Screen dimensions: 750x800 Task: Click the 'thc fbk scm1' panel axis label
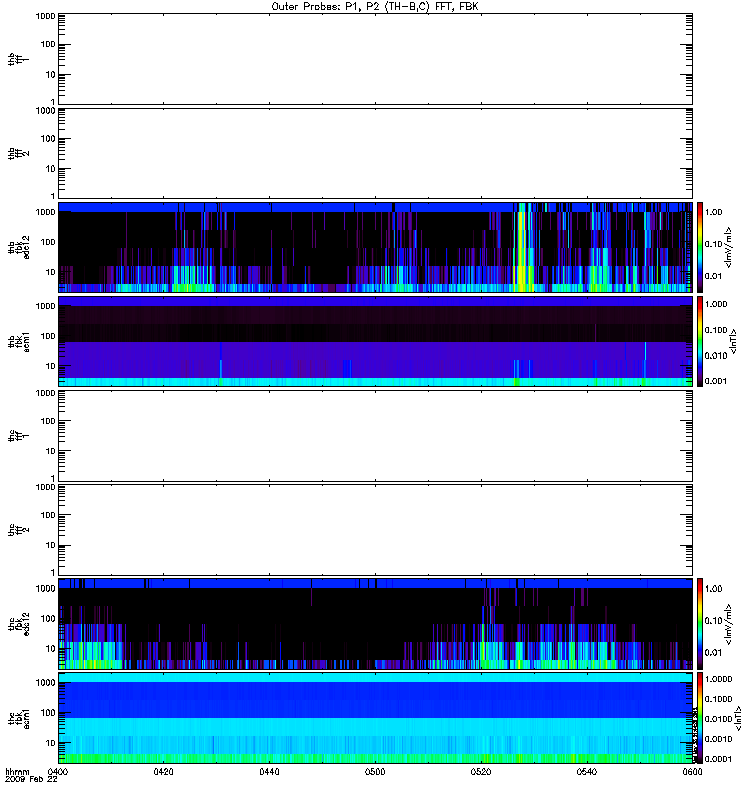[x=19, y=718]
